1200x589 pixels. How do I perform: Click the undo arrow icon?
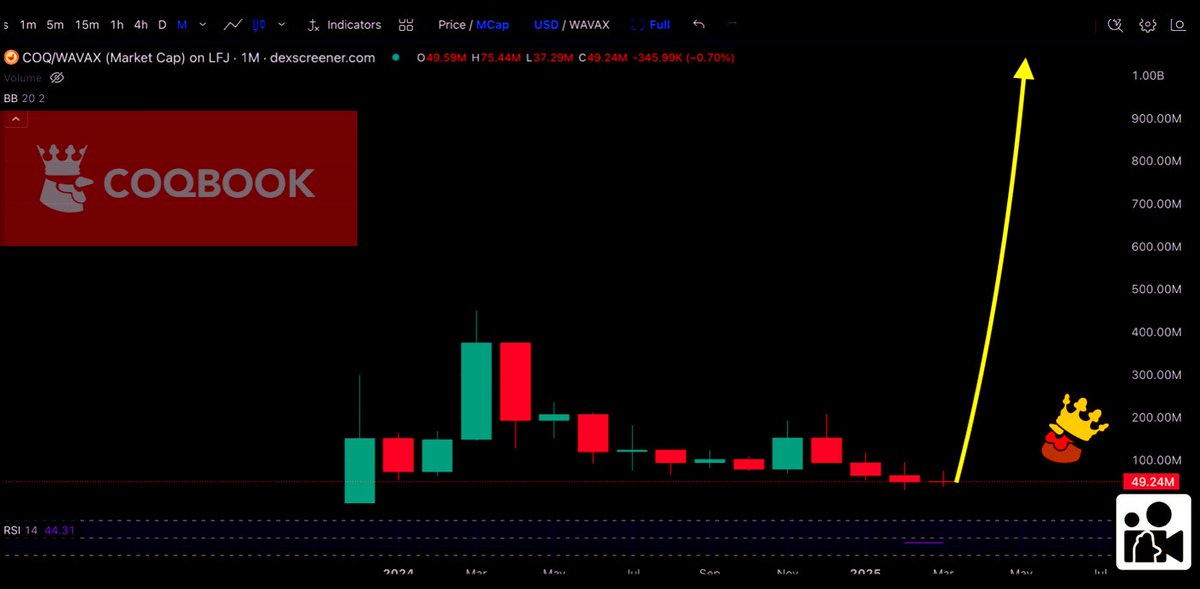[697, 25]
